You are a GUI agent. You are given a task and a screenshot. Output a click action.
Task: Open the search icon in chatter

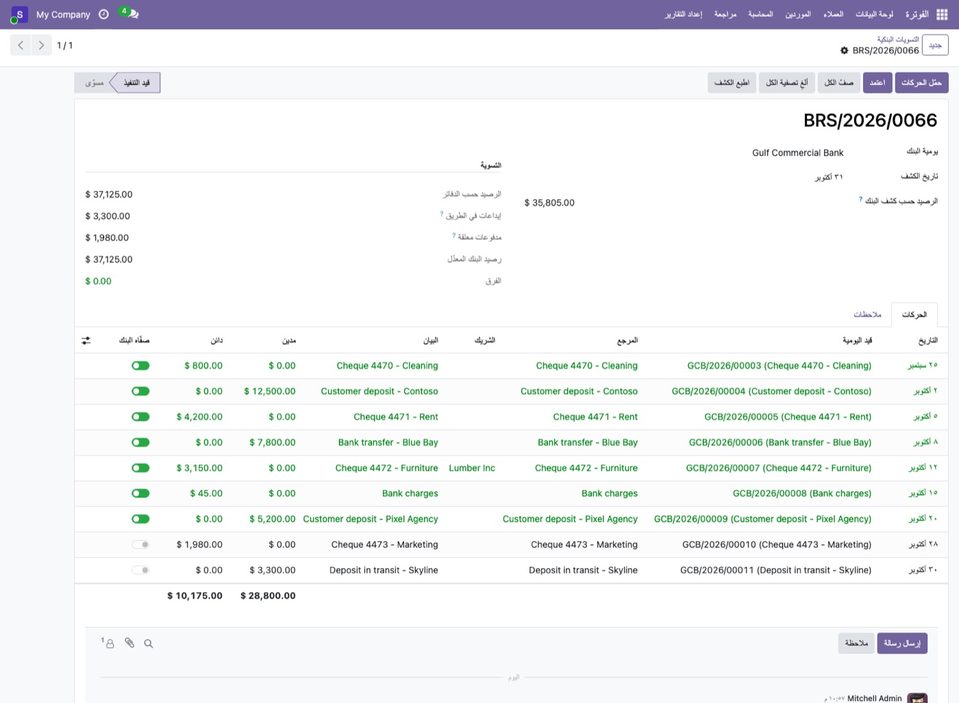(x=149, y=643)
